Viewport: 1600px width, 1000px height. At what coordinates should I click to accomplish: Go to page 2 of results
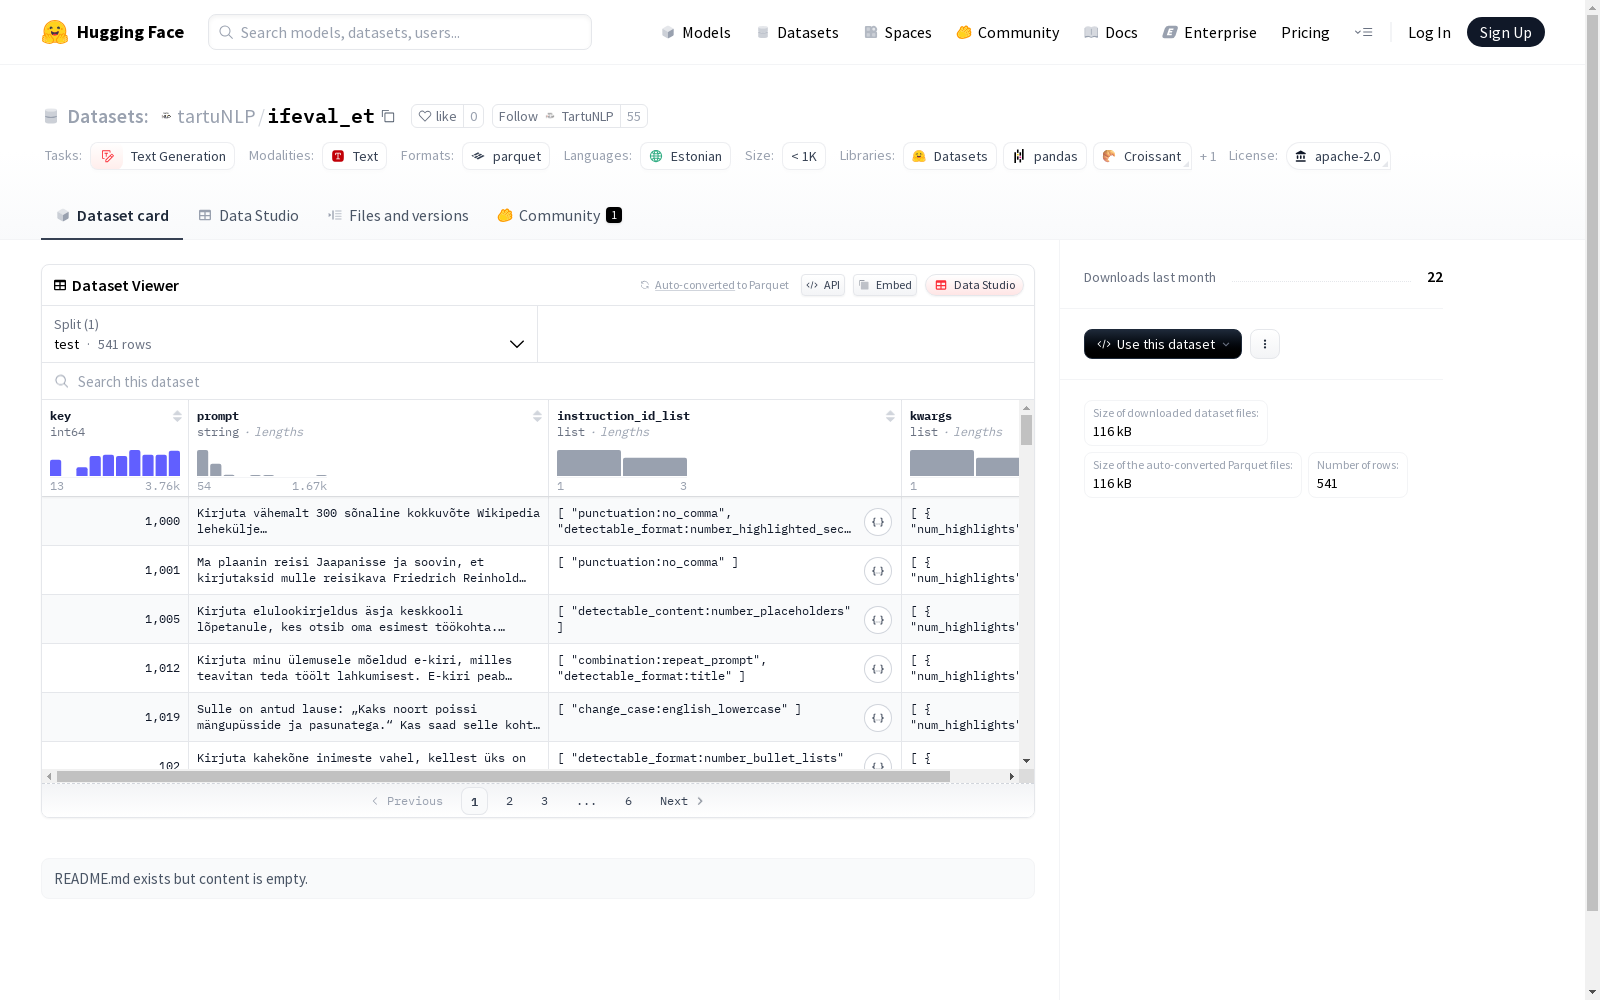(509, 801)
